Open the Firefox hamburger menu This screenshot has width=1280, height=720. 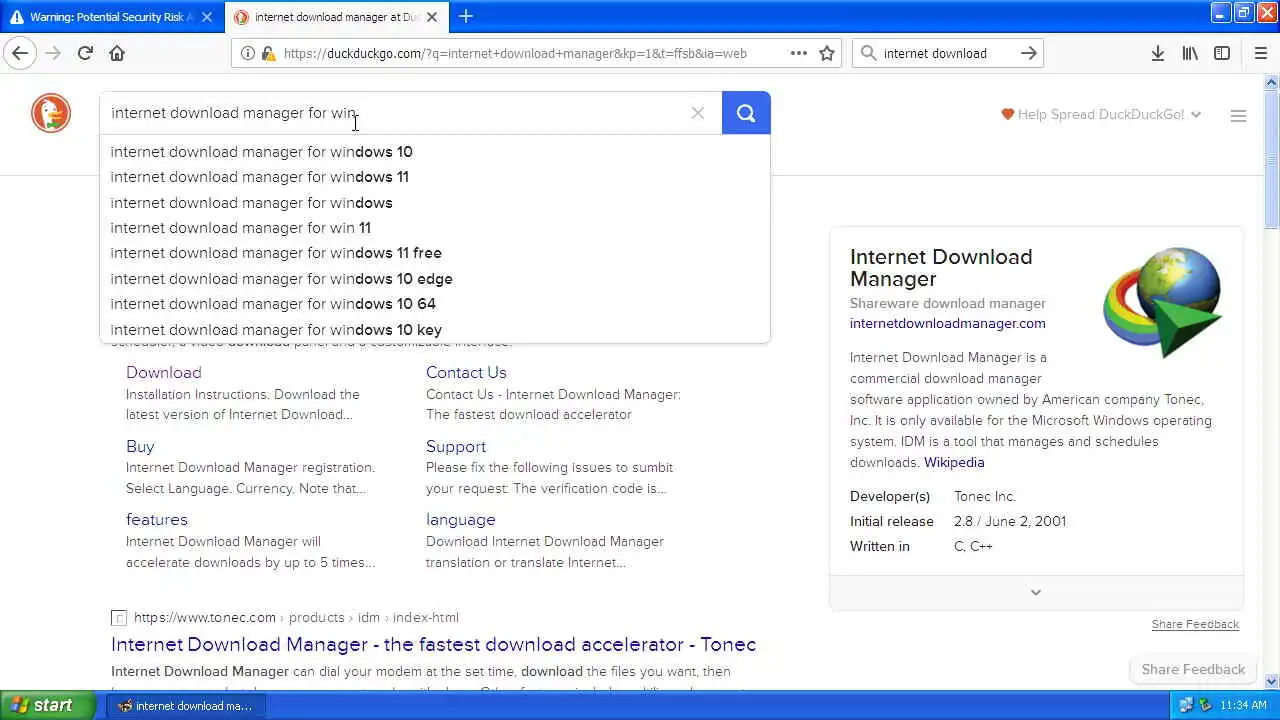(1260, 53)
